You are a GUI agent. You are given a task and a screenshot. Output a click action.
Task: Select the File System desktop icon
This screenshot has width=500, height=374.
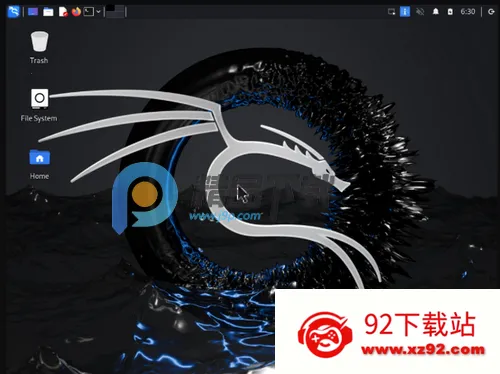point(39,105)
